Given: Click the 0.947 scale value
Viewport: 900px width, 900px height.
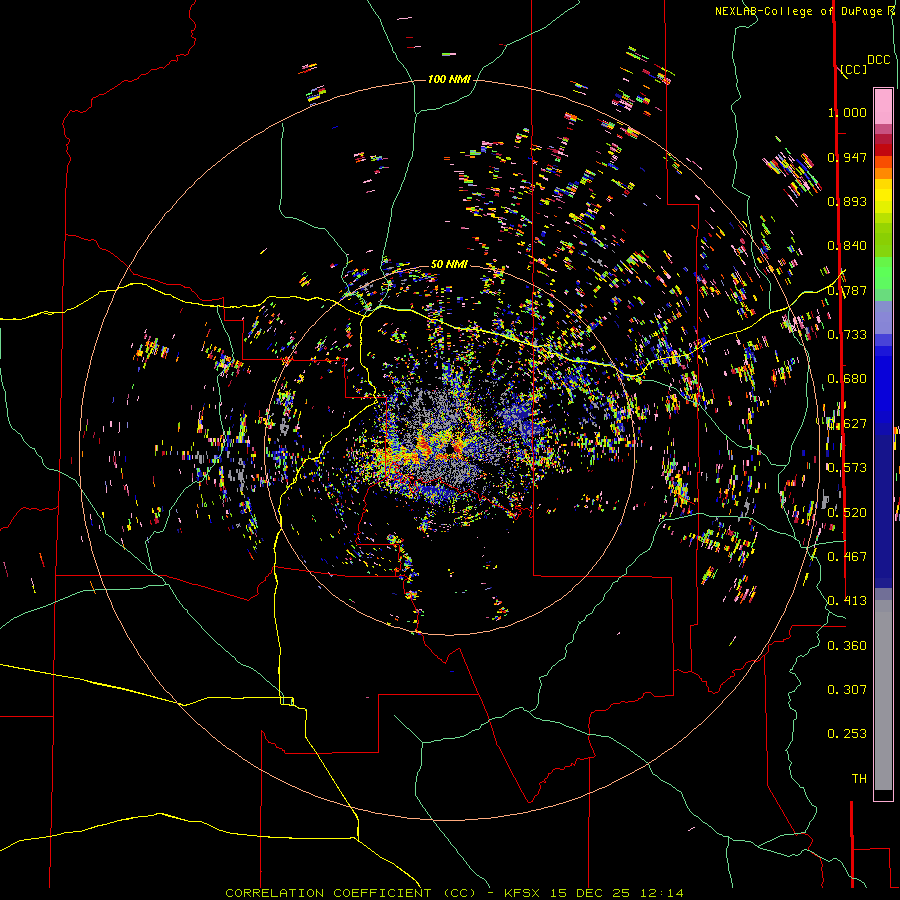Looking at the screenshot, I should coord(847,157).
